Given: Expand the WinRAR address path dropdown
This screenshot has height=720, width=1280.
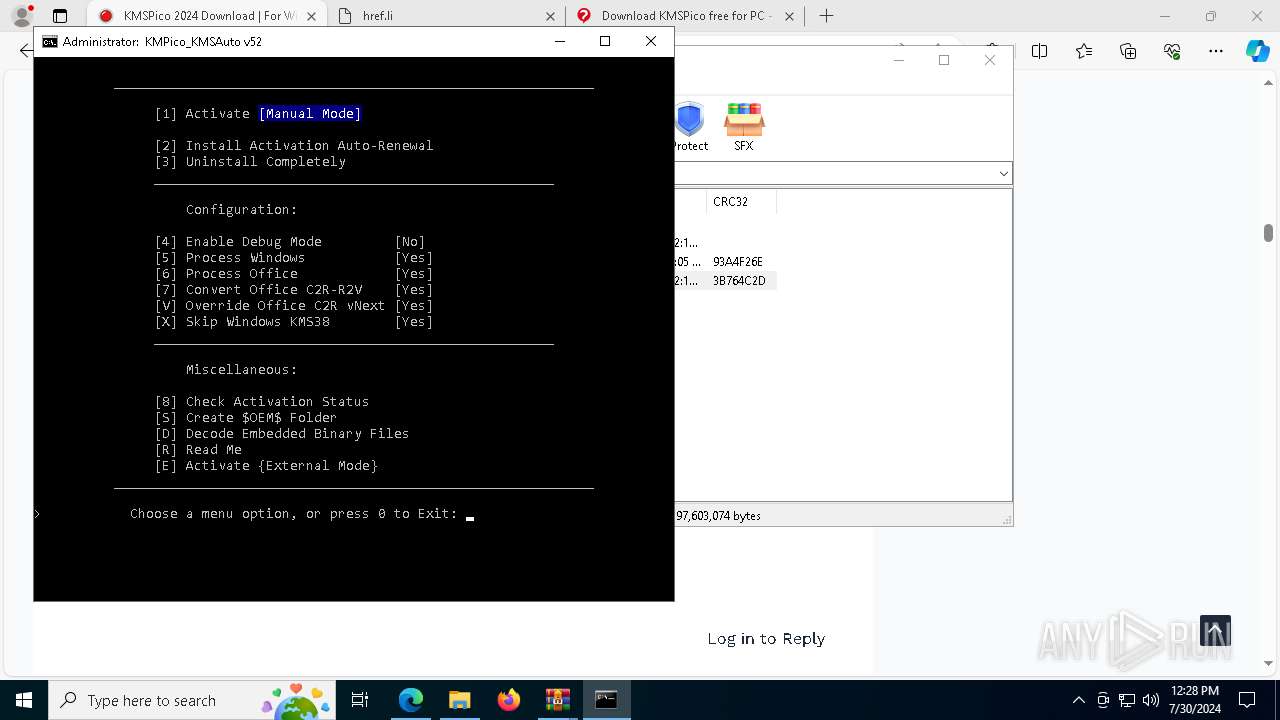Looking at the screenshot, I should 1004,174.
